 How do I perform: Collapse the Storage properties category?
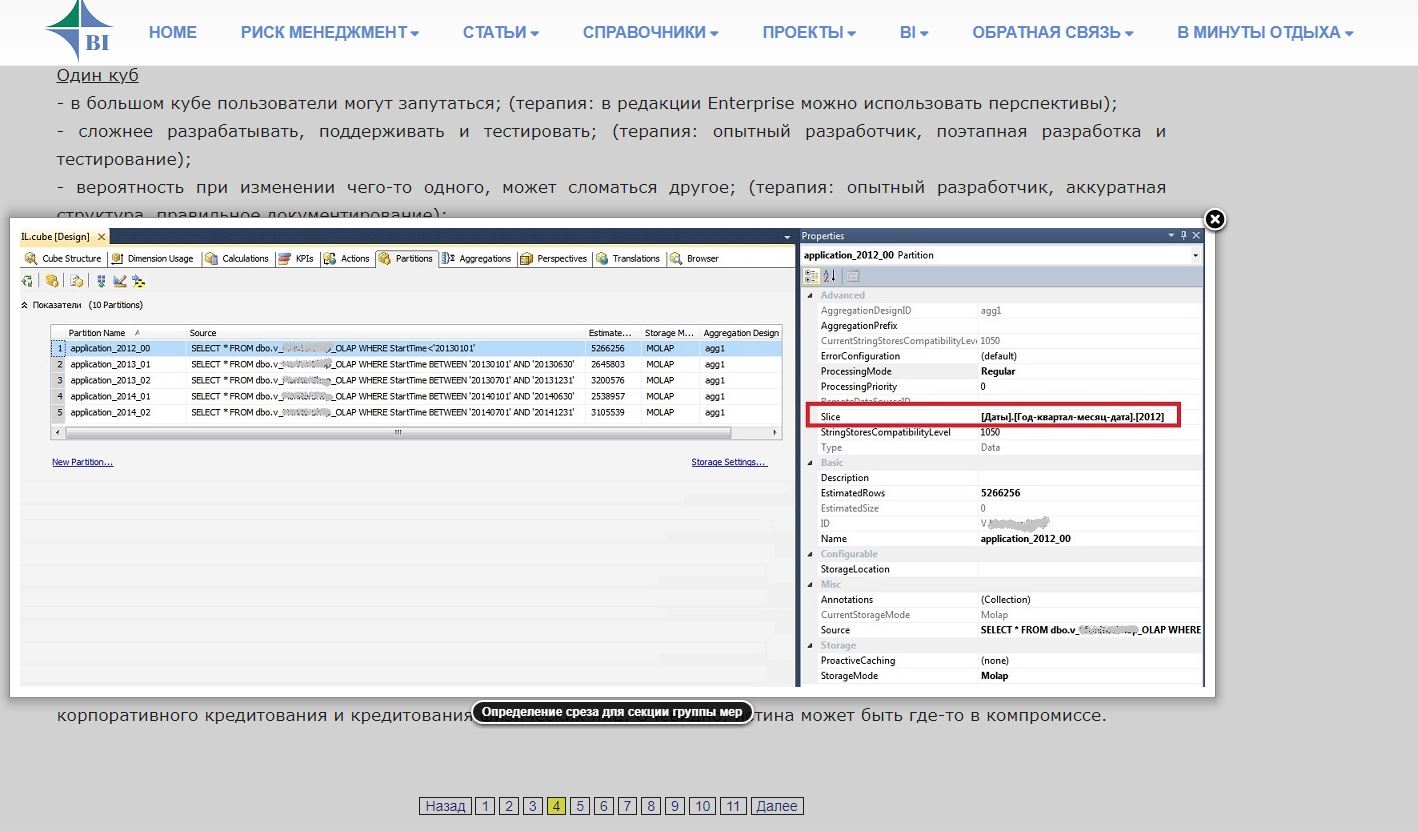[x=810, y=645]
